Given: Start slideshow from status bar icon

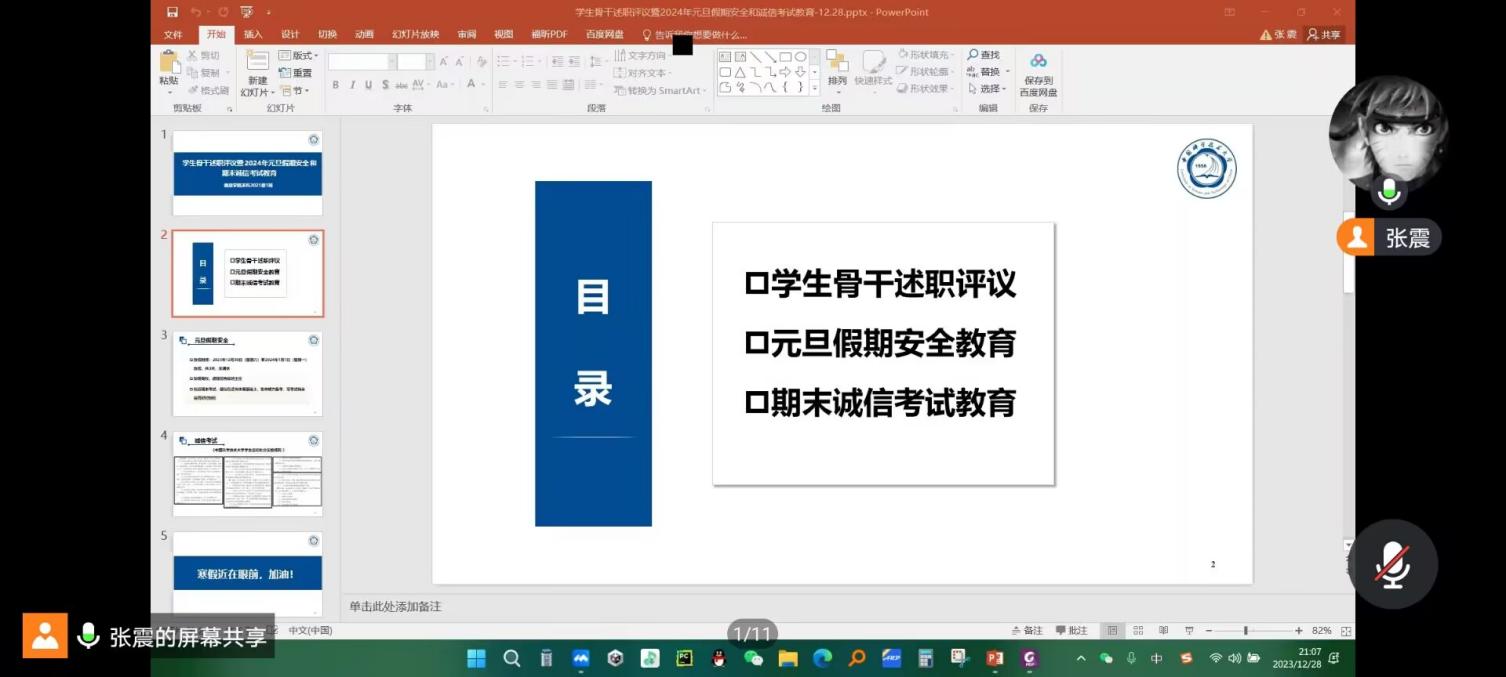Looking at the screenshot, I should 1187,631.
